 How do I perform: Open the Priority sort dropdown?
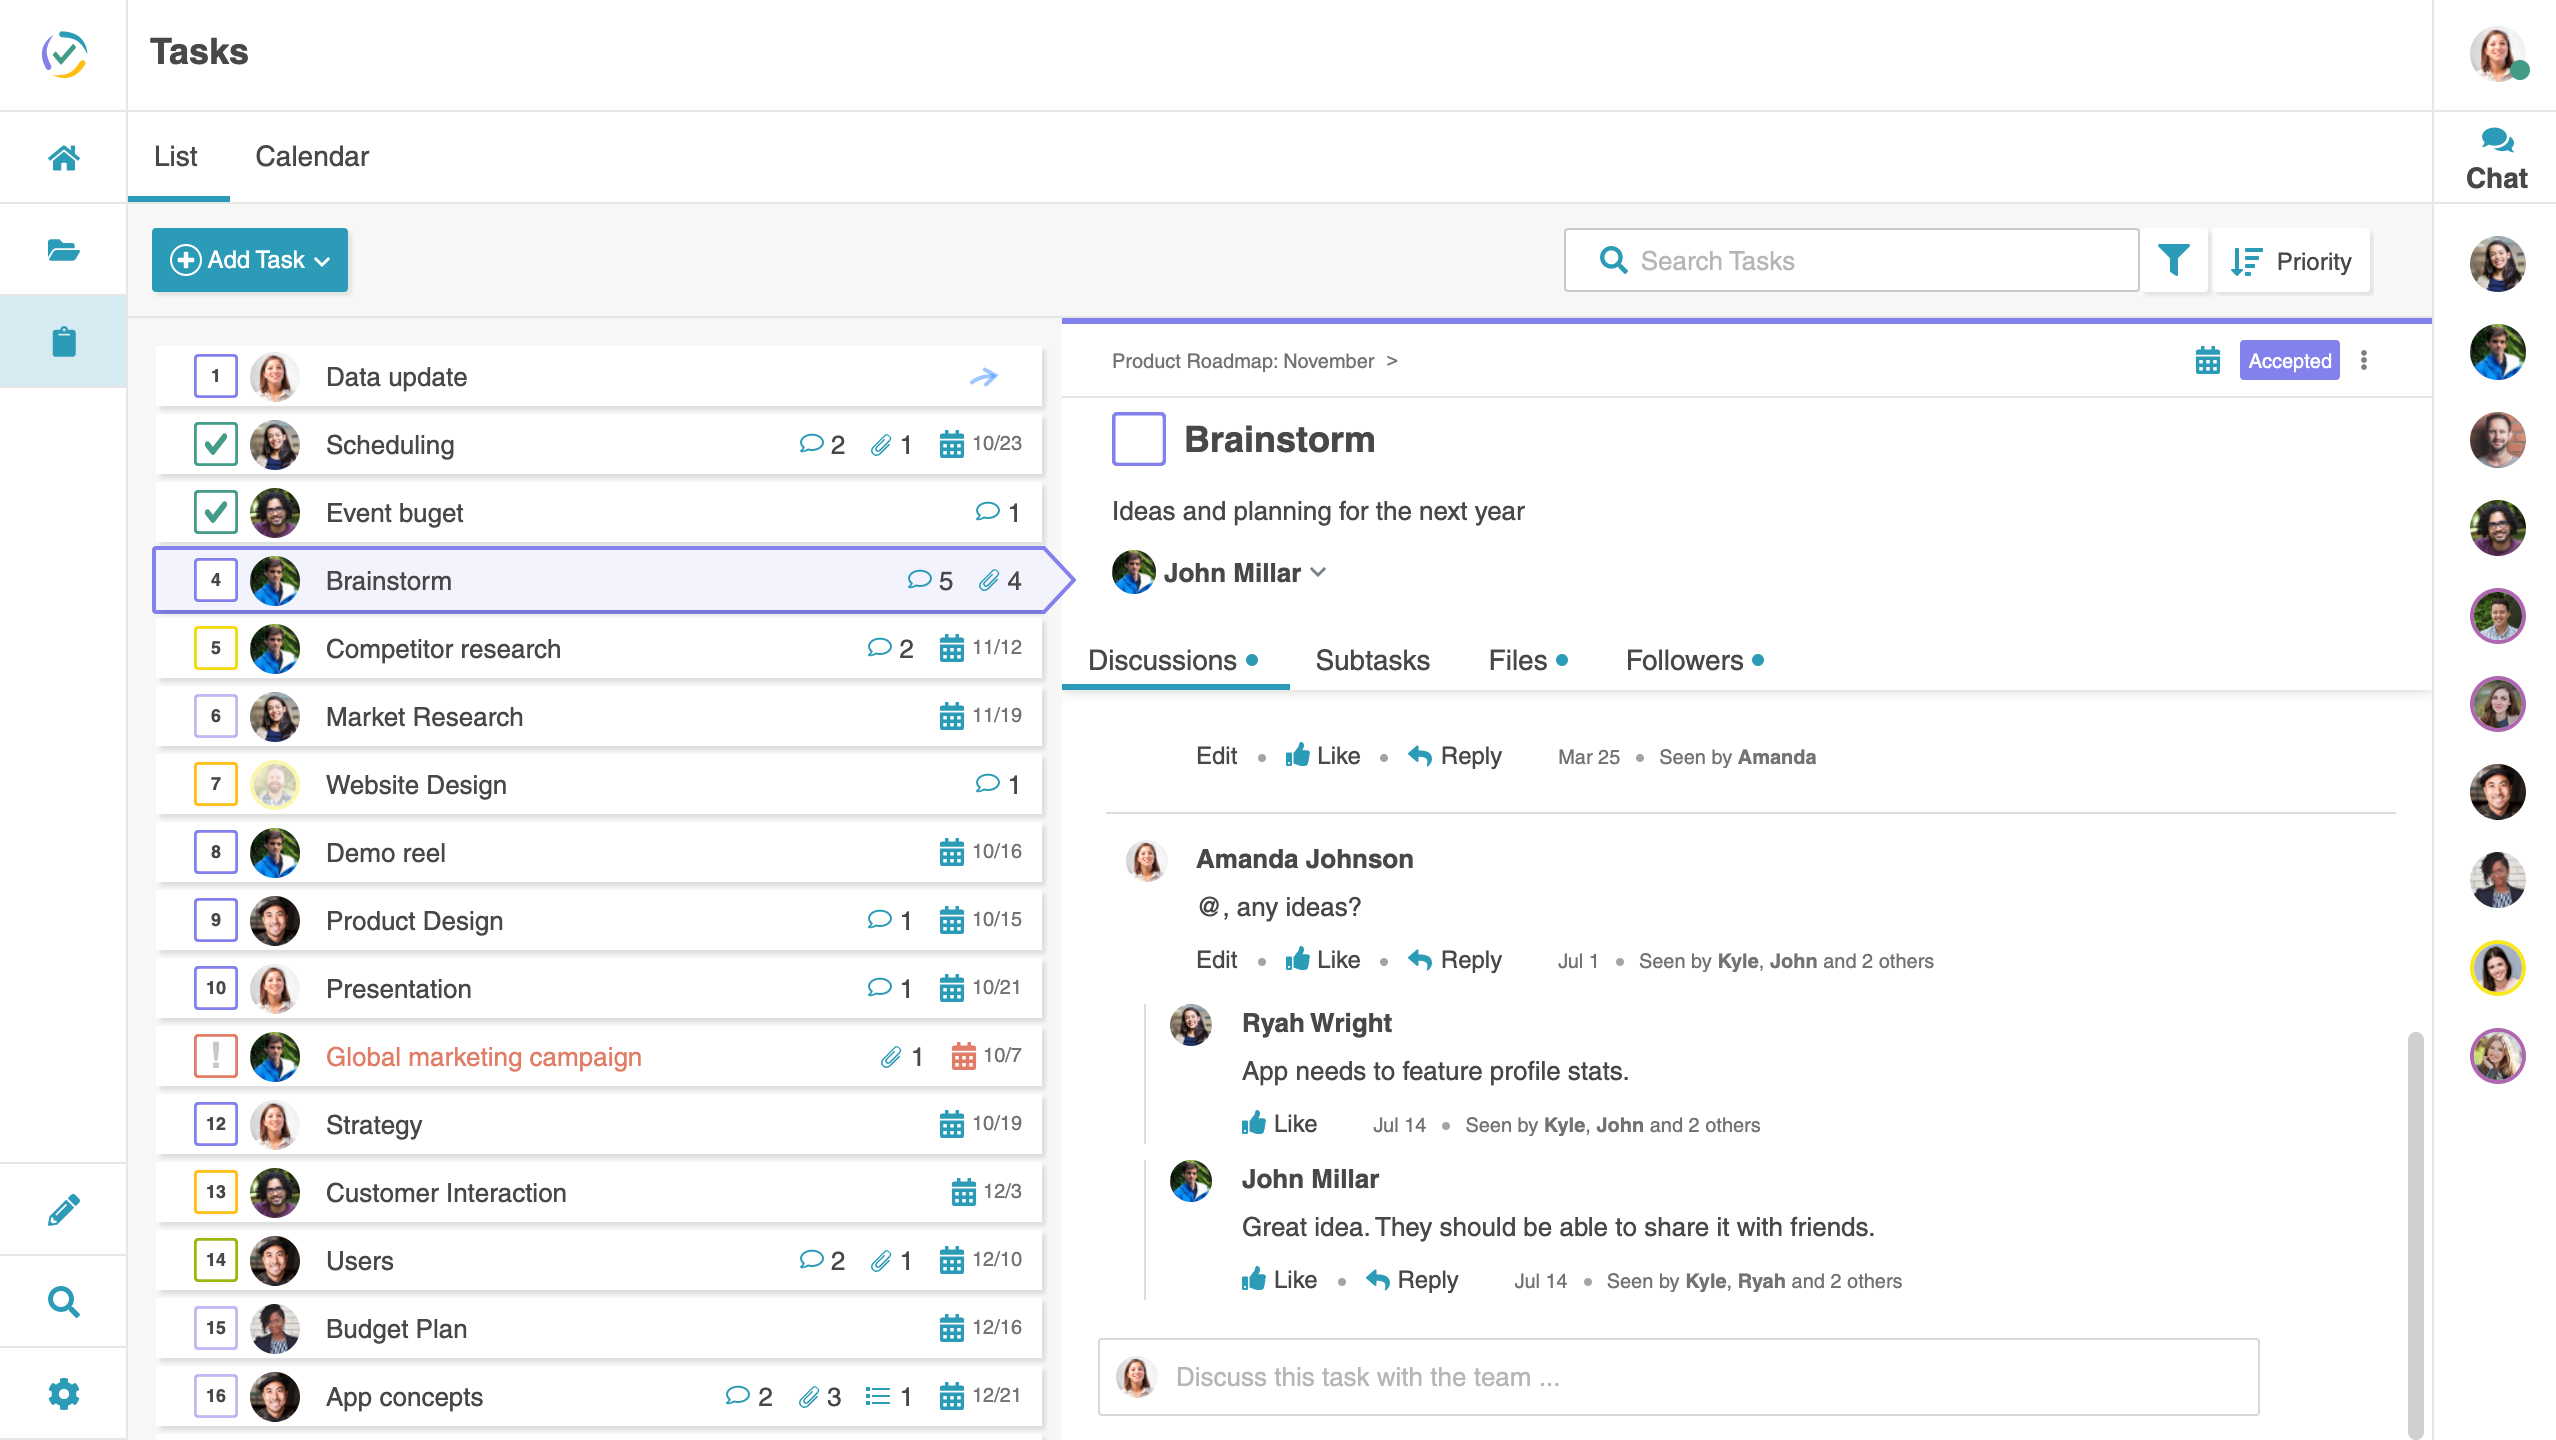[2291, 261]
